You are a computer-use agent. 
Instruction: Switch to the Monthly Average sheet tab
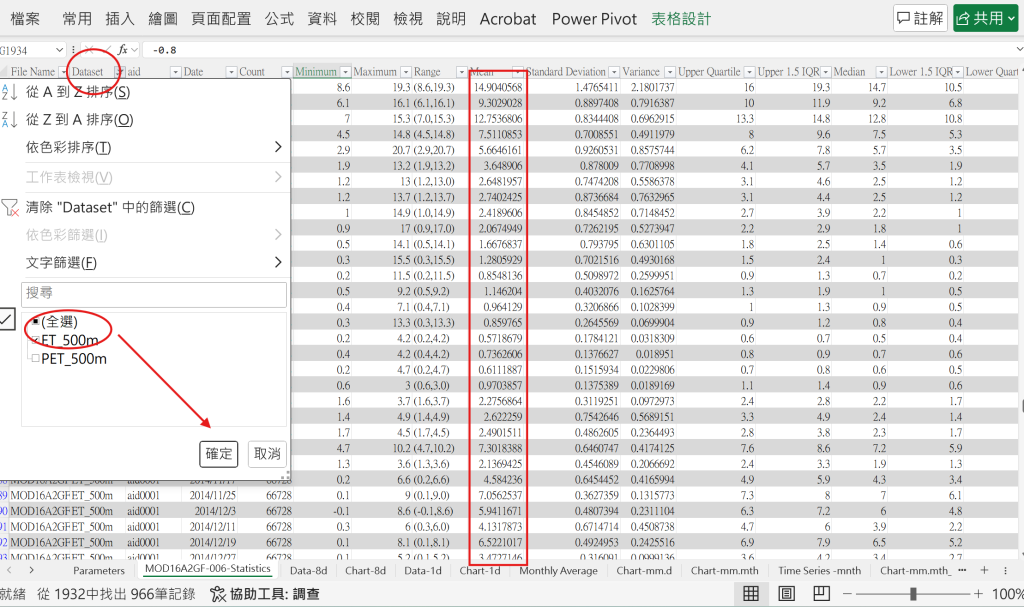coord(558,570)
